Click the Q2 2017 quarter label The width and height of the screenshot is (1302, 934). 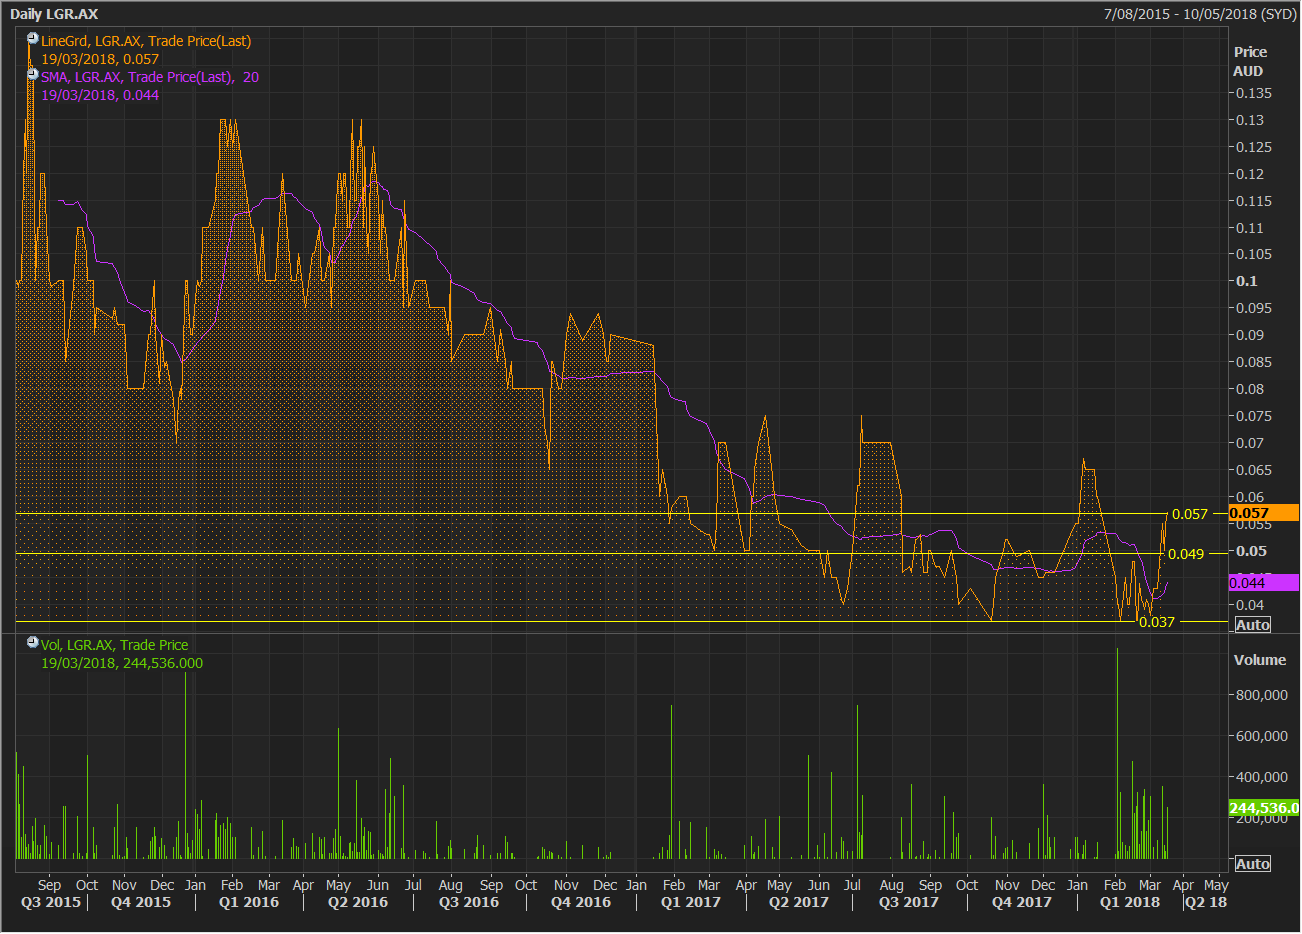(799, 902)
